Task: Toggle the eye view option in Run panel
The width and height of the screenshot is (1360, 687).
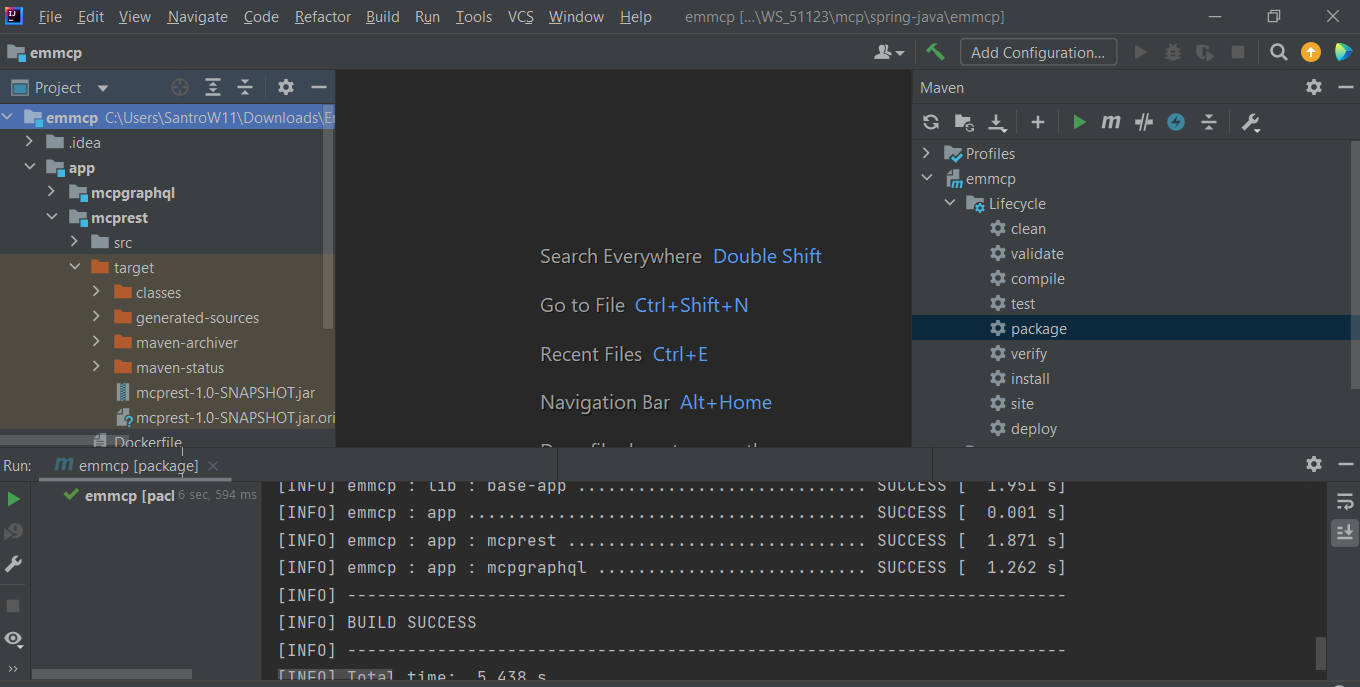Action: [13, 638]
